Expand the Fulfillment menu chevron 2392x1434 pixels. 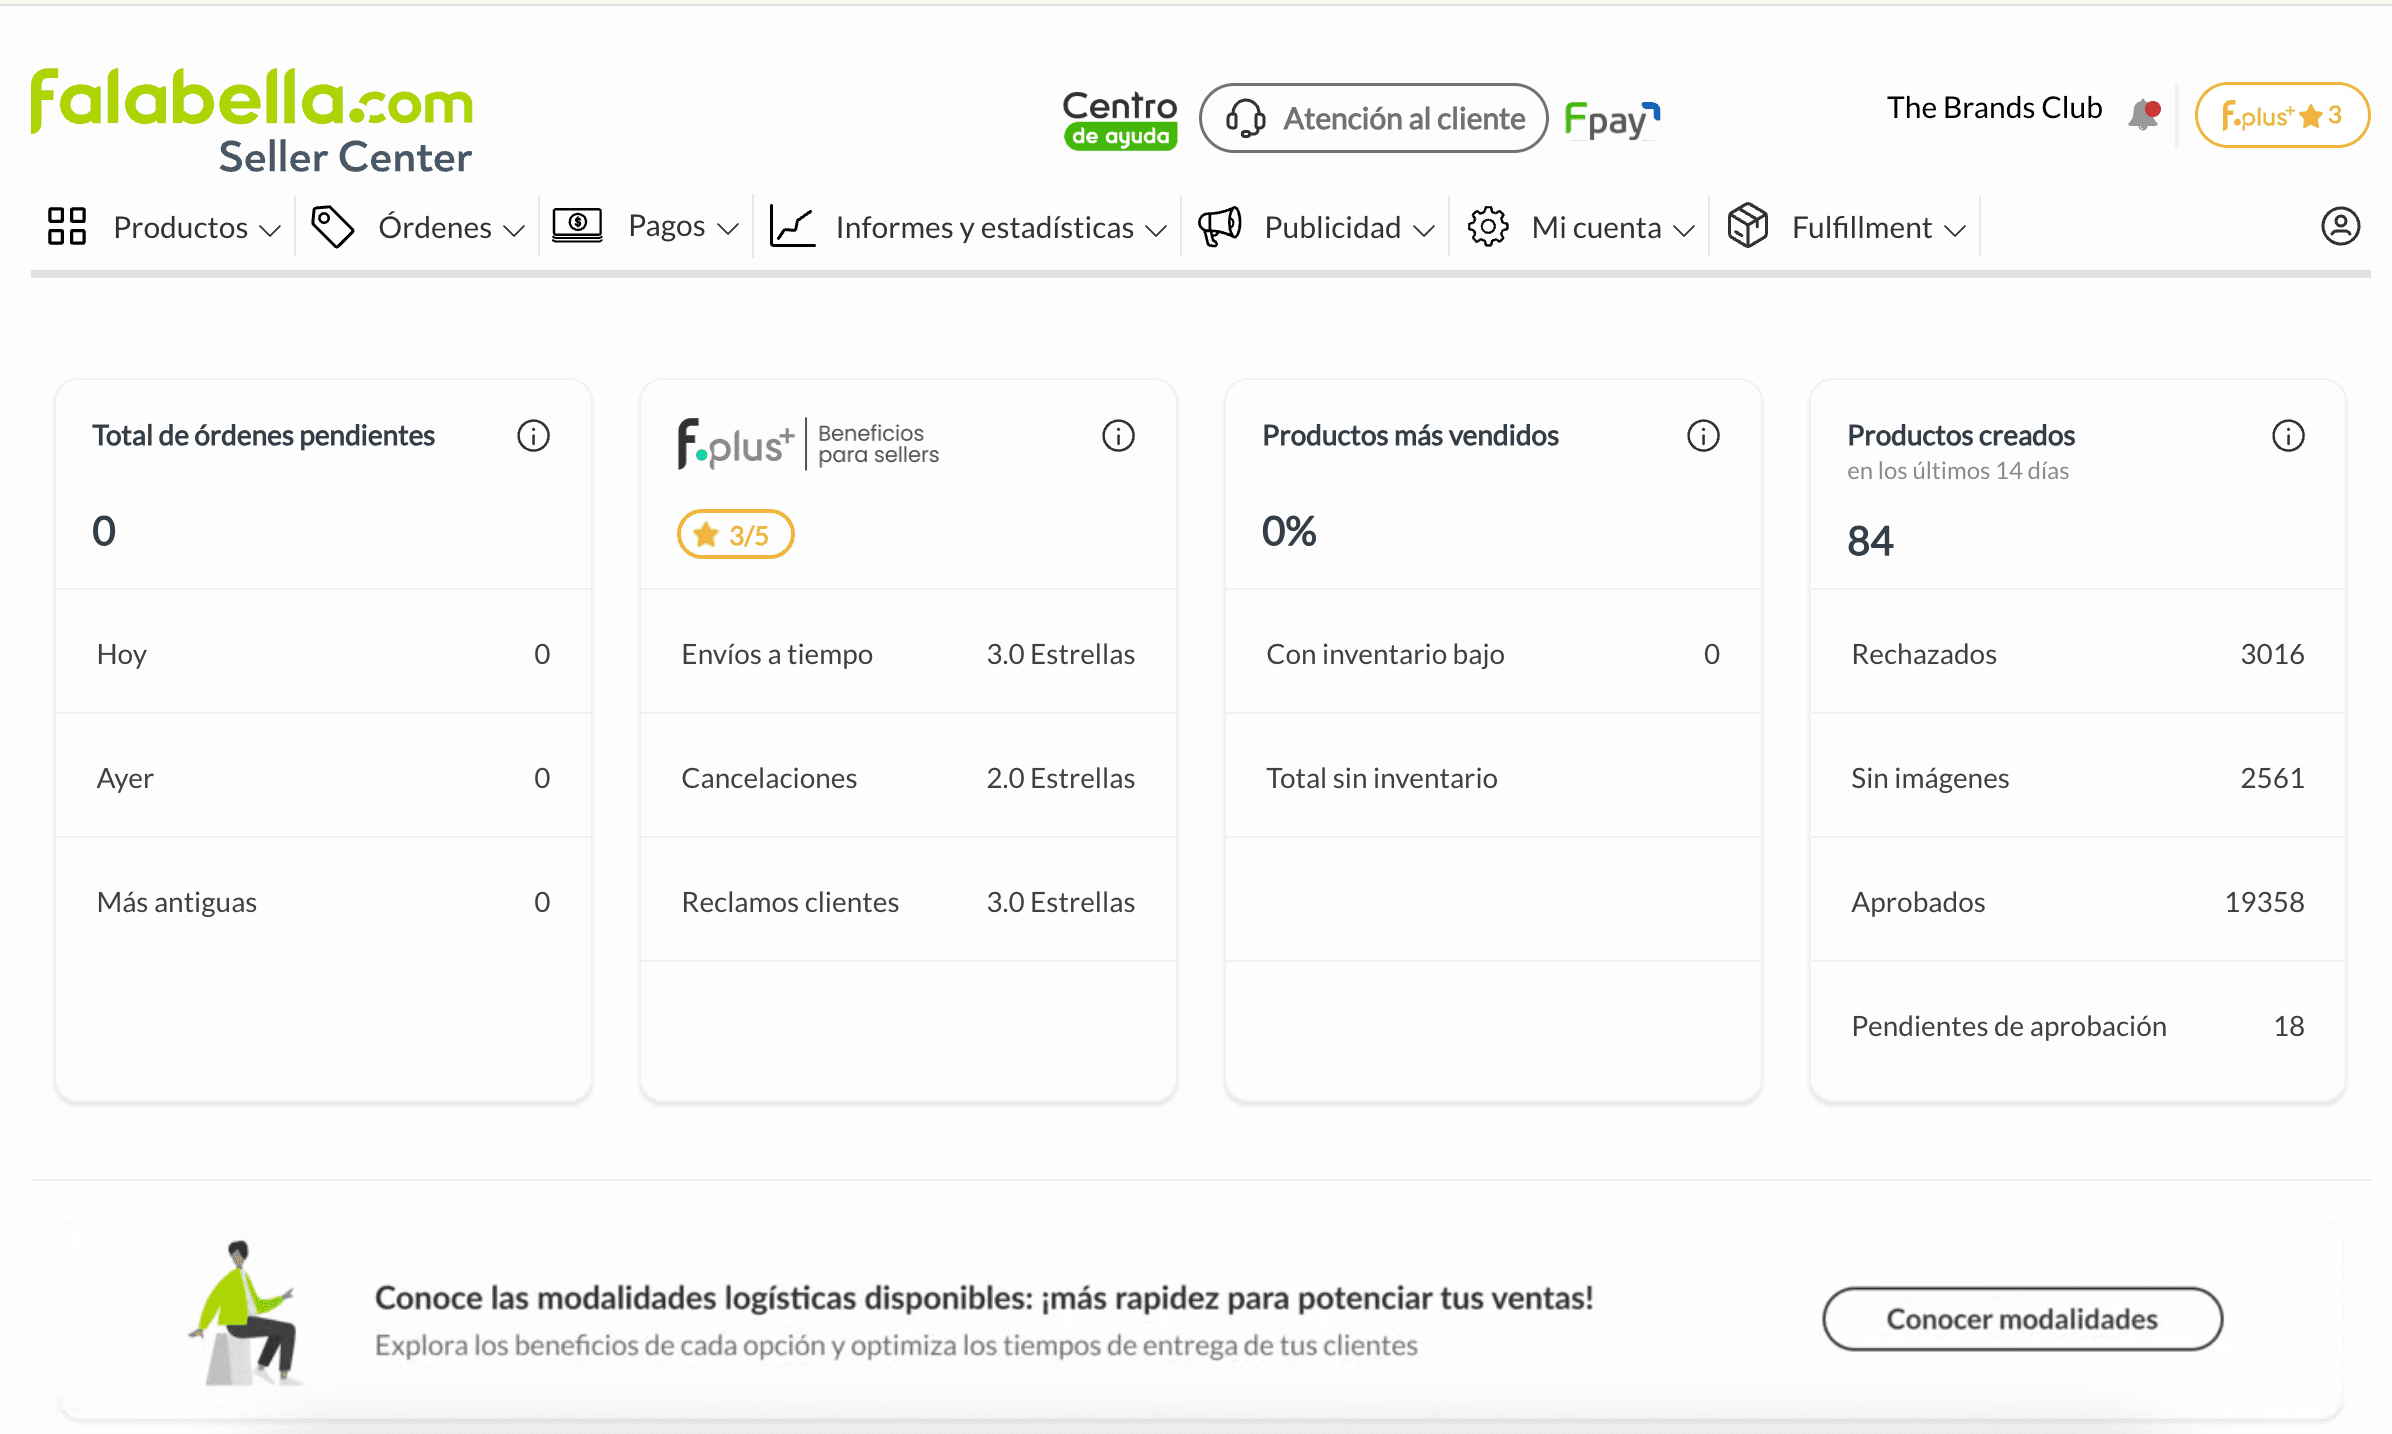1955,230
